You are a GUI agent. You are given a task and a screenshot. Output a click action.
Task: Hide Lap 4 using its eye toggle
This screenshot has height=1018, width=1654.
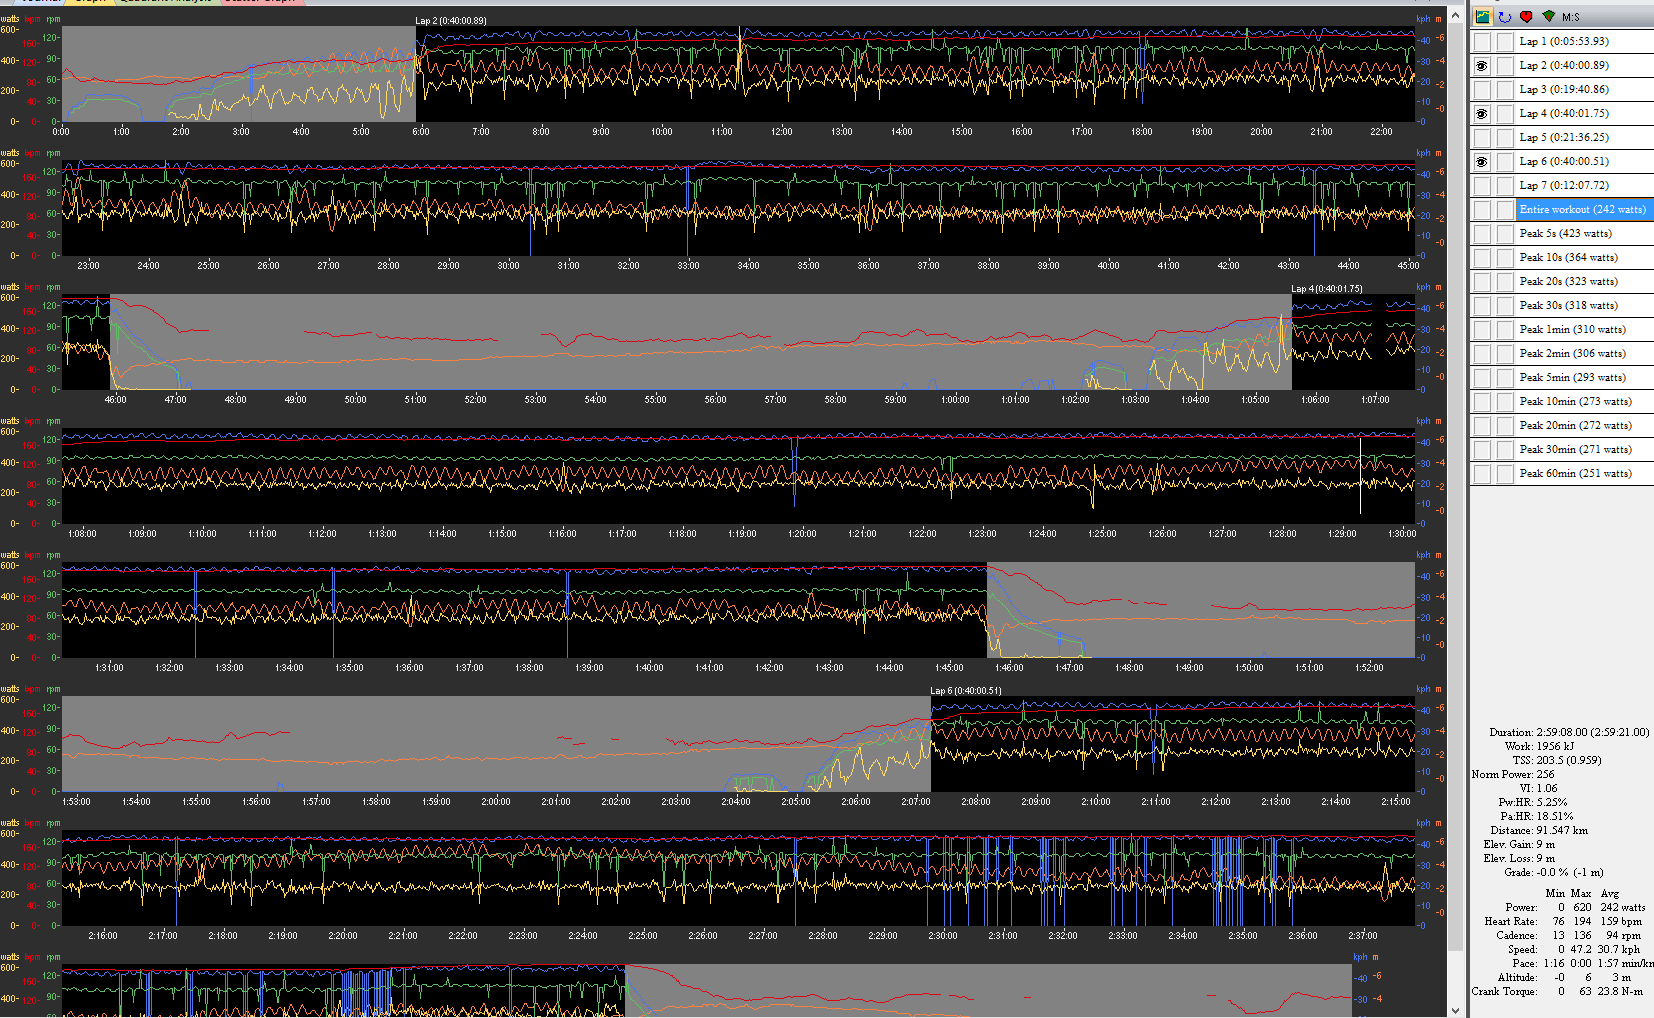(x=1482, y=113)
